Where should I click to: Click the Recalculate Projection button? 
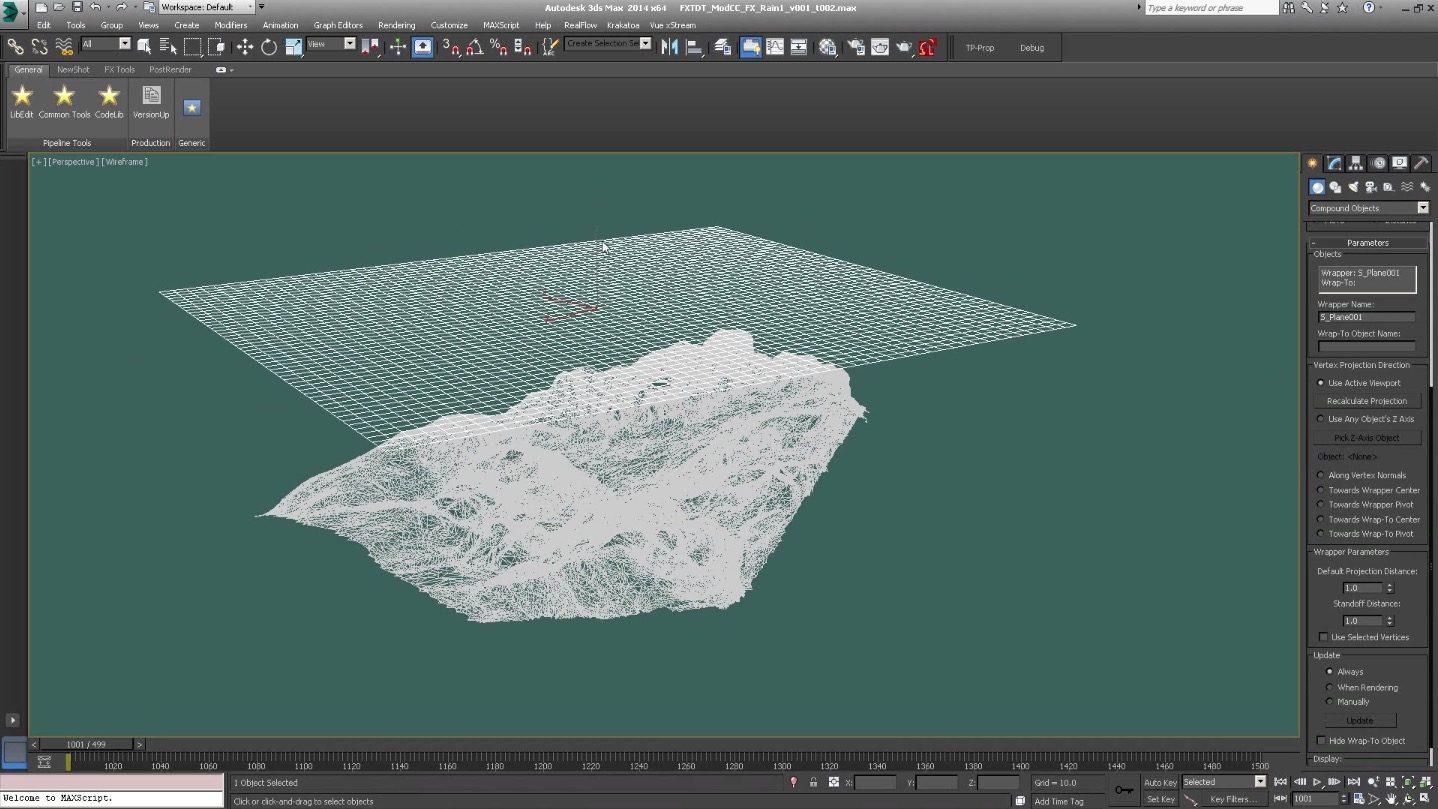click(x=1366, y=401)
